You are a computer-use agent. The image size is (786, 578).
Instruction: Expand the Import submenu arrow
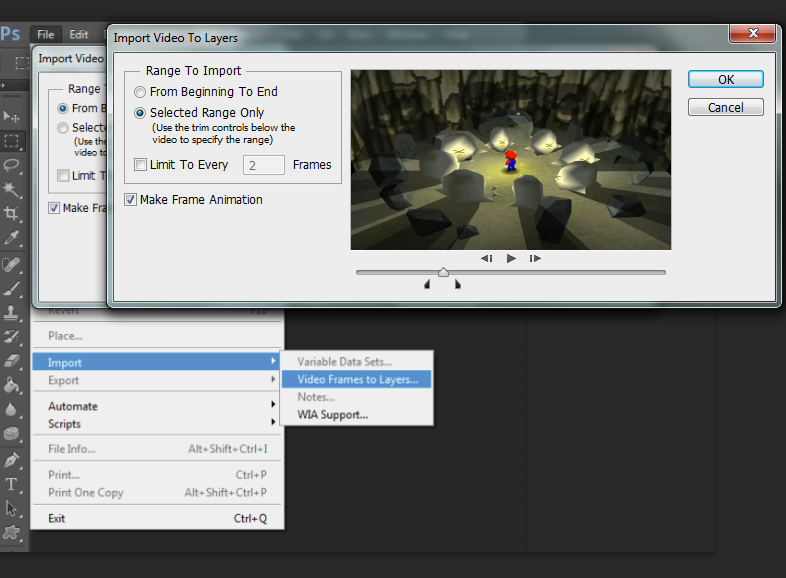pos(273,361)
